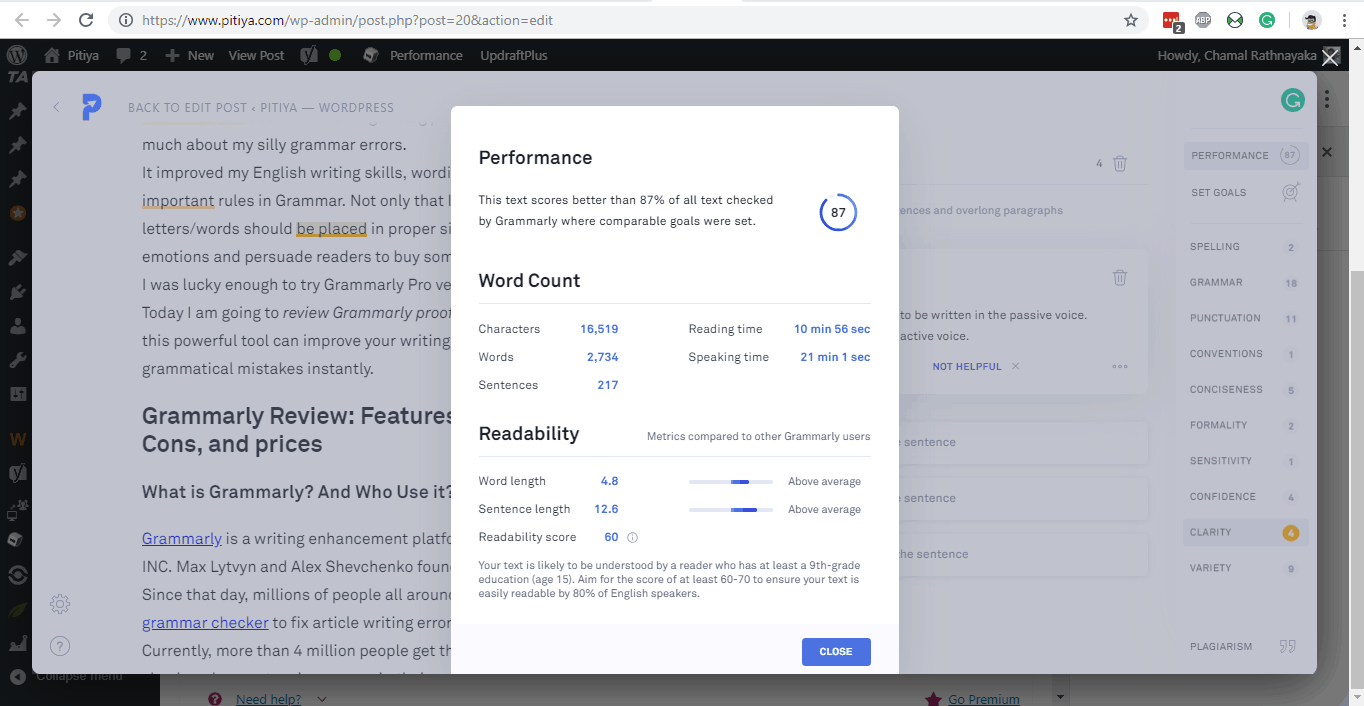Click the Sentences count value 217
1364x706 pixels.
click(x=608, y=385)
